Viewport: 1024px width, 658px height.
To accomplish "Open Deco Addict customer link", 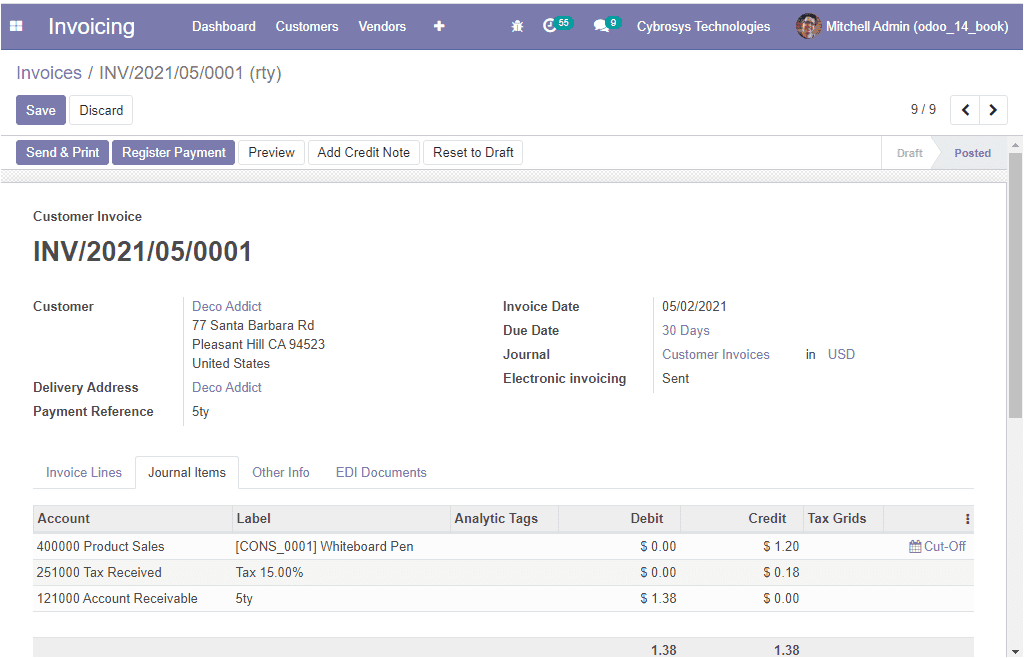I will click(227, 306).
